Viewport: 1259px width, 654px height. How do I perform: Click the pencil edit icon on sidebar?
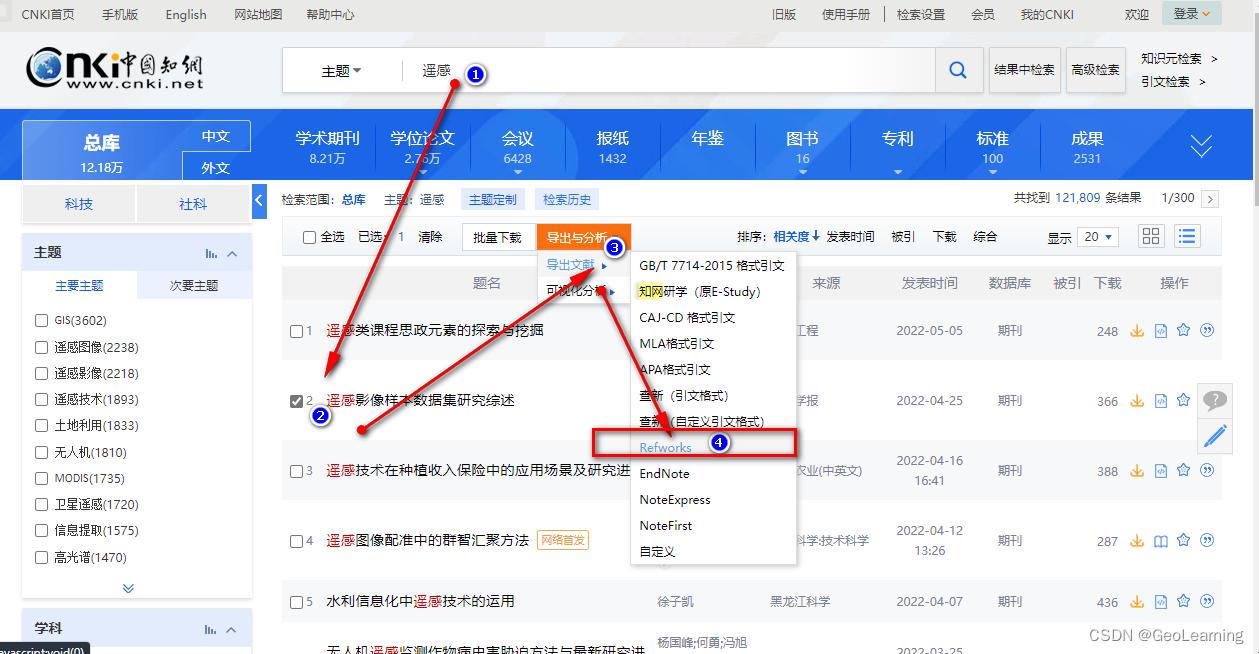(x=1215, y=437)
